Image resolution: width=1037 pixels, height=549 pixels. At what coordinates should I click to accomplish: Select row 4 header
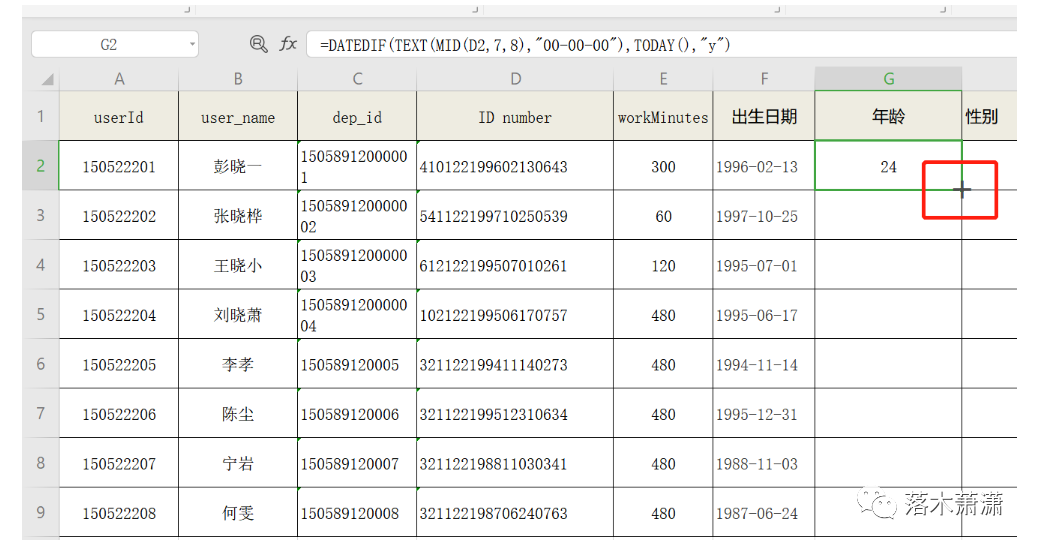(x=40, y=265)
